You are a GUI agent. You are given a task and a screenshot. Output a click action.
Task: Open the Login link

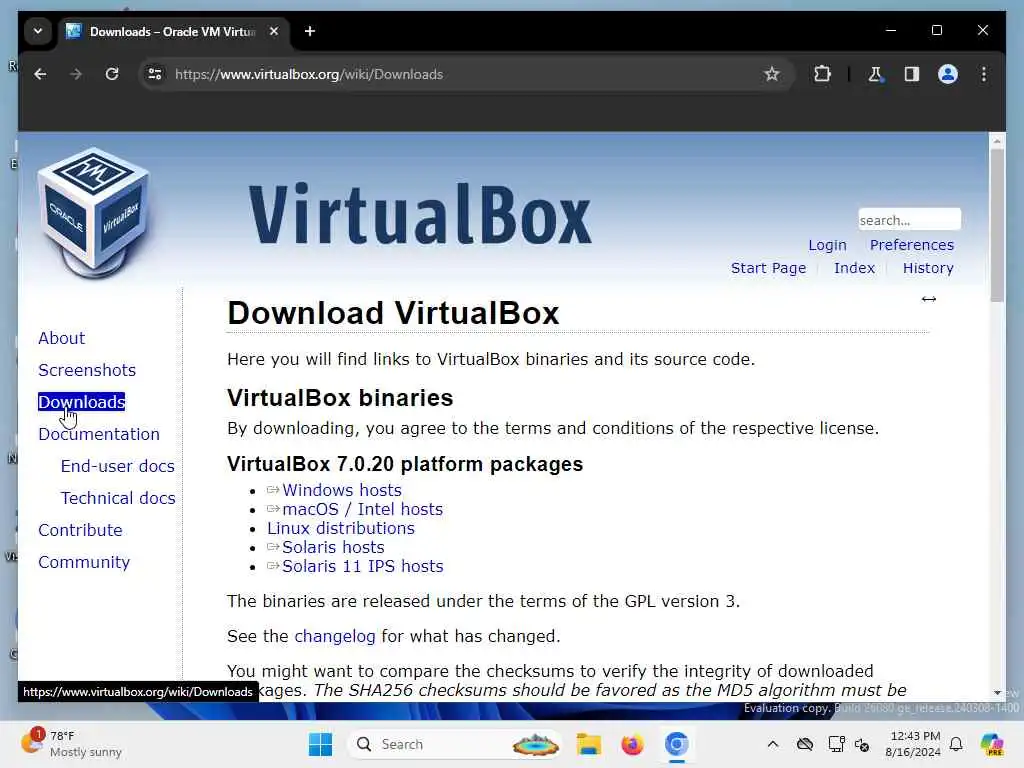pyautogui.click(x=827, y=246)
